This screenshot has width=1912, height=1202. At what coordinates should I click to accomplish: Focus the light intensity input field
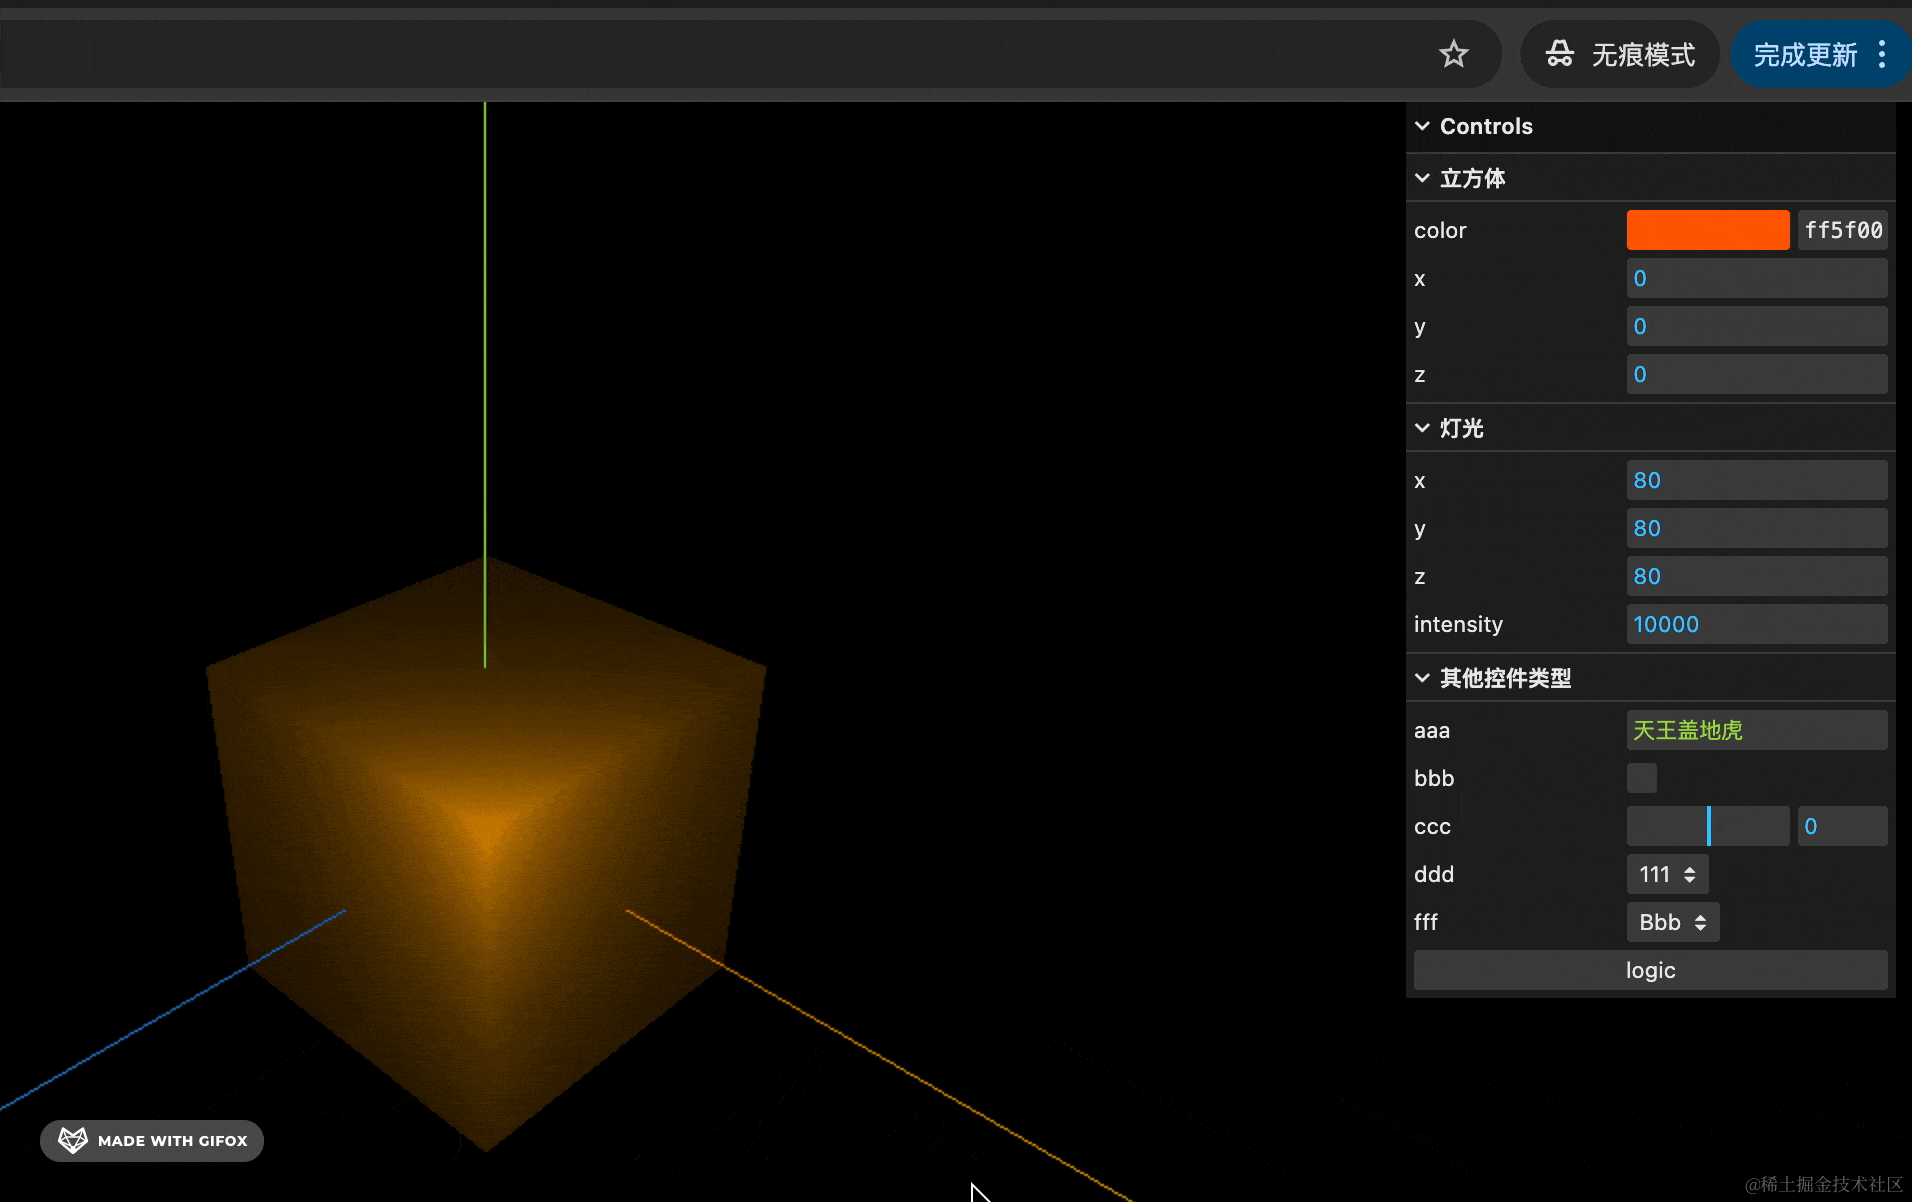click(1756, 624)
